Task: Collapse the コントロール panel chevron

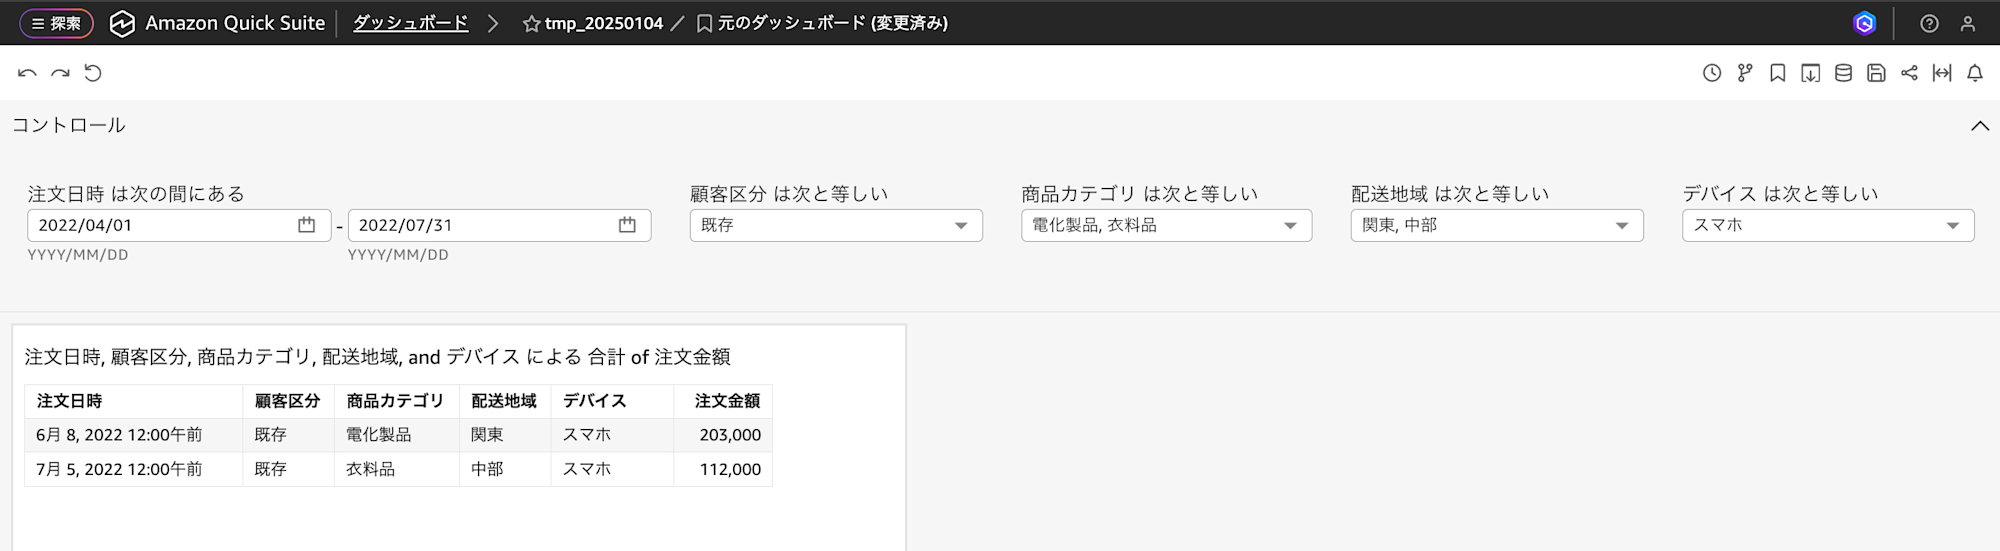Action: point(1979,126)
